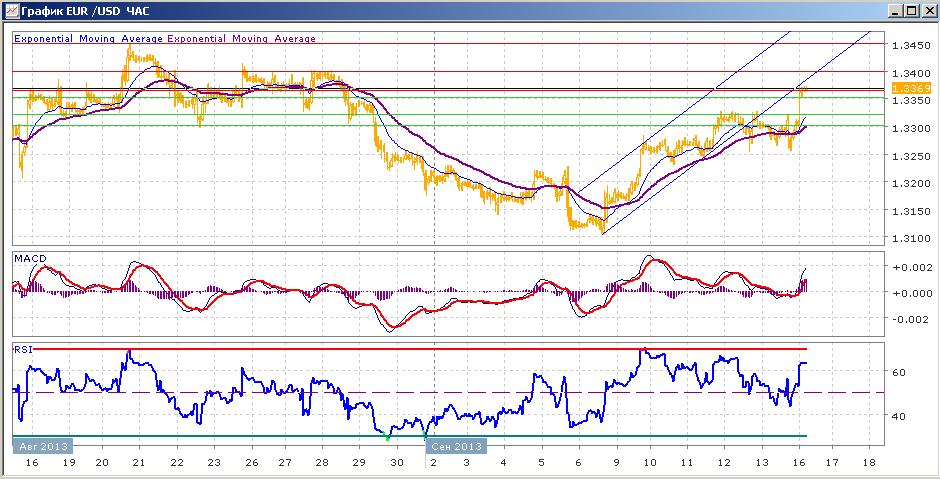Viewport: 940px width, 479px height.
Task: Click date label 21 on time axis
Action: [x=139, y=463]
